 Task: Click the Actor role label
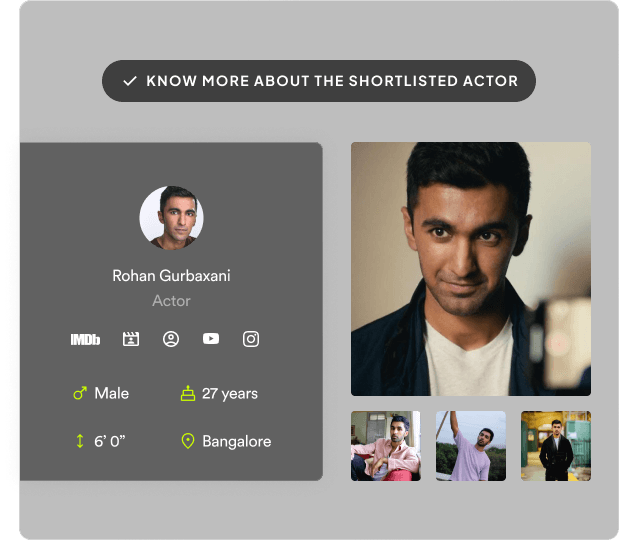click(x=171, y=301)
